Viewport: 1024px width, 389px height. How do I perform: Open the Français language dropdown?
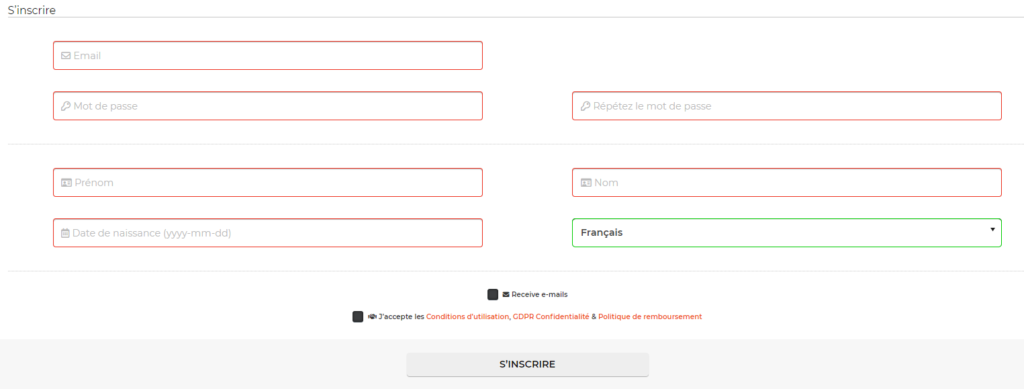click(786, 232)
